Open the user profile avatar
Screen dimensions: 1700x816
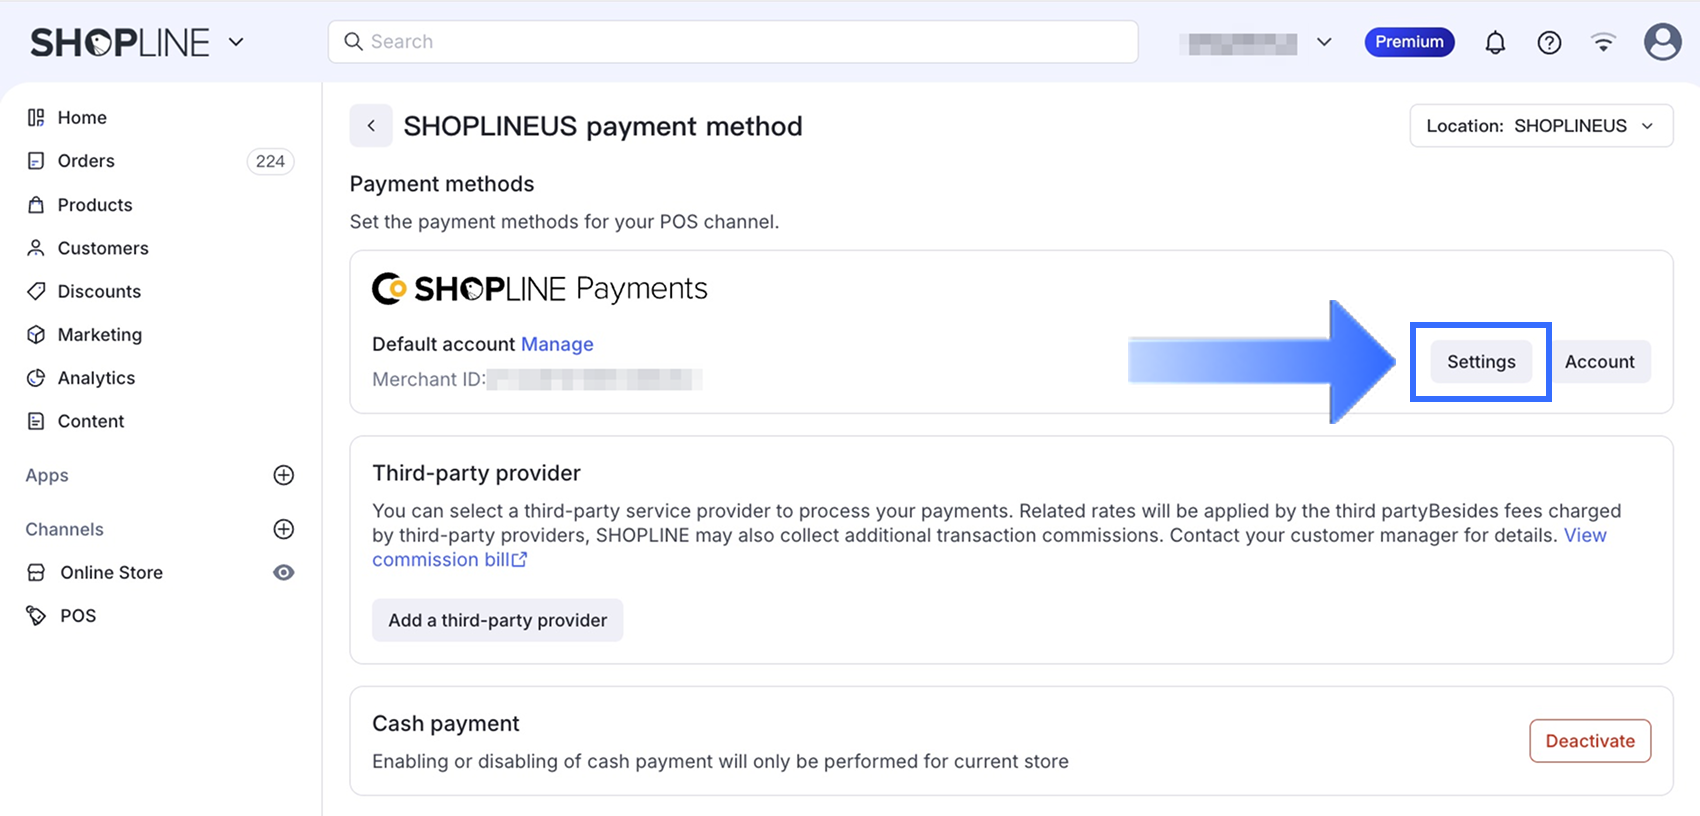pos(1662,42)
